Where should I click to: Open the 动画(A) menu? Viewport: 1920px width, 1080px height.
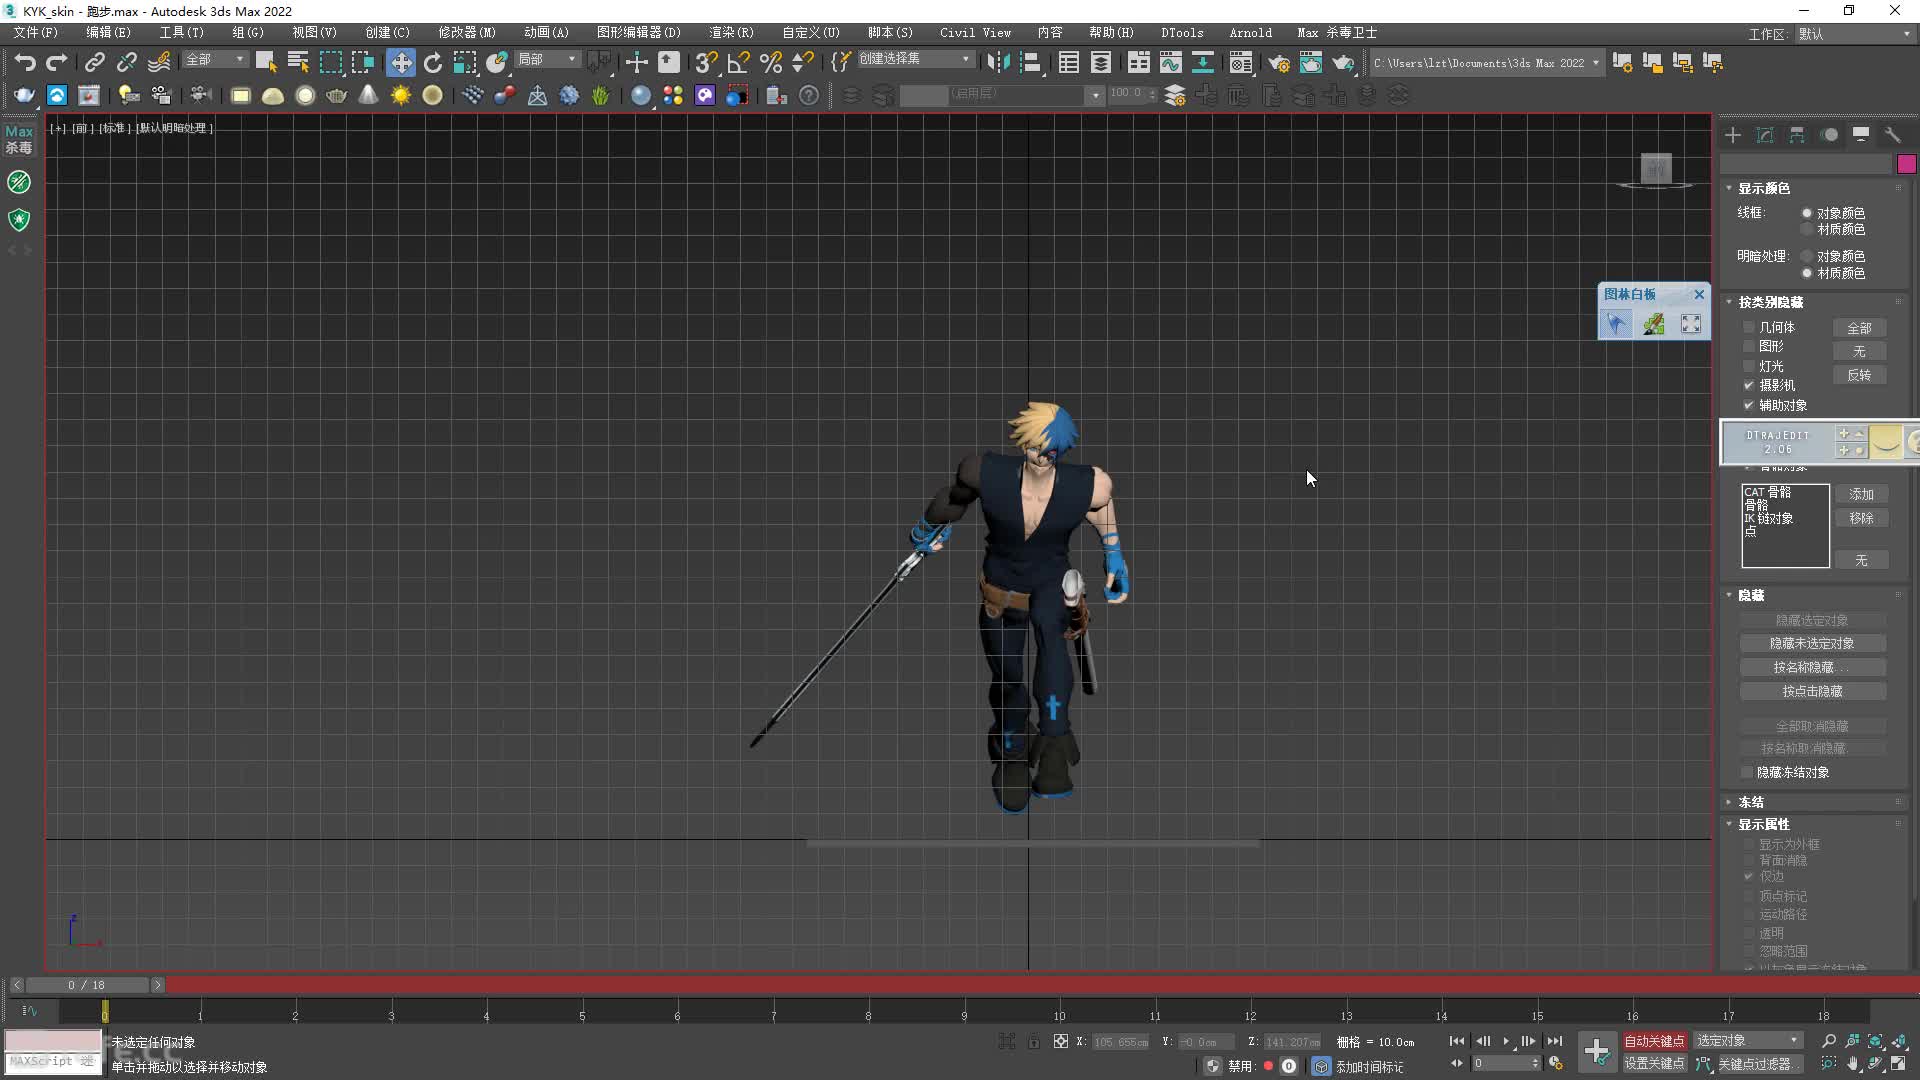pos(546,33)
